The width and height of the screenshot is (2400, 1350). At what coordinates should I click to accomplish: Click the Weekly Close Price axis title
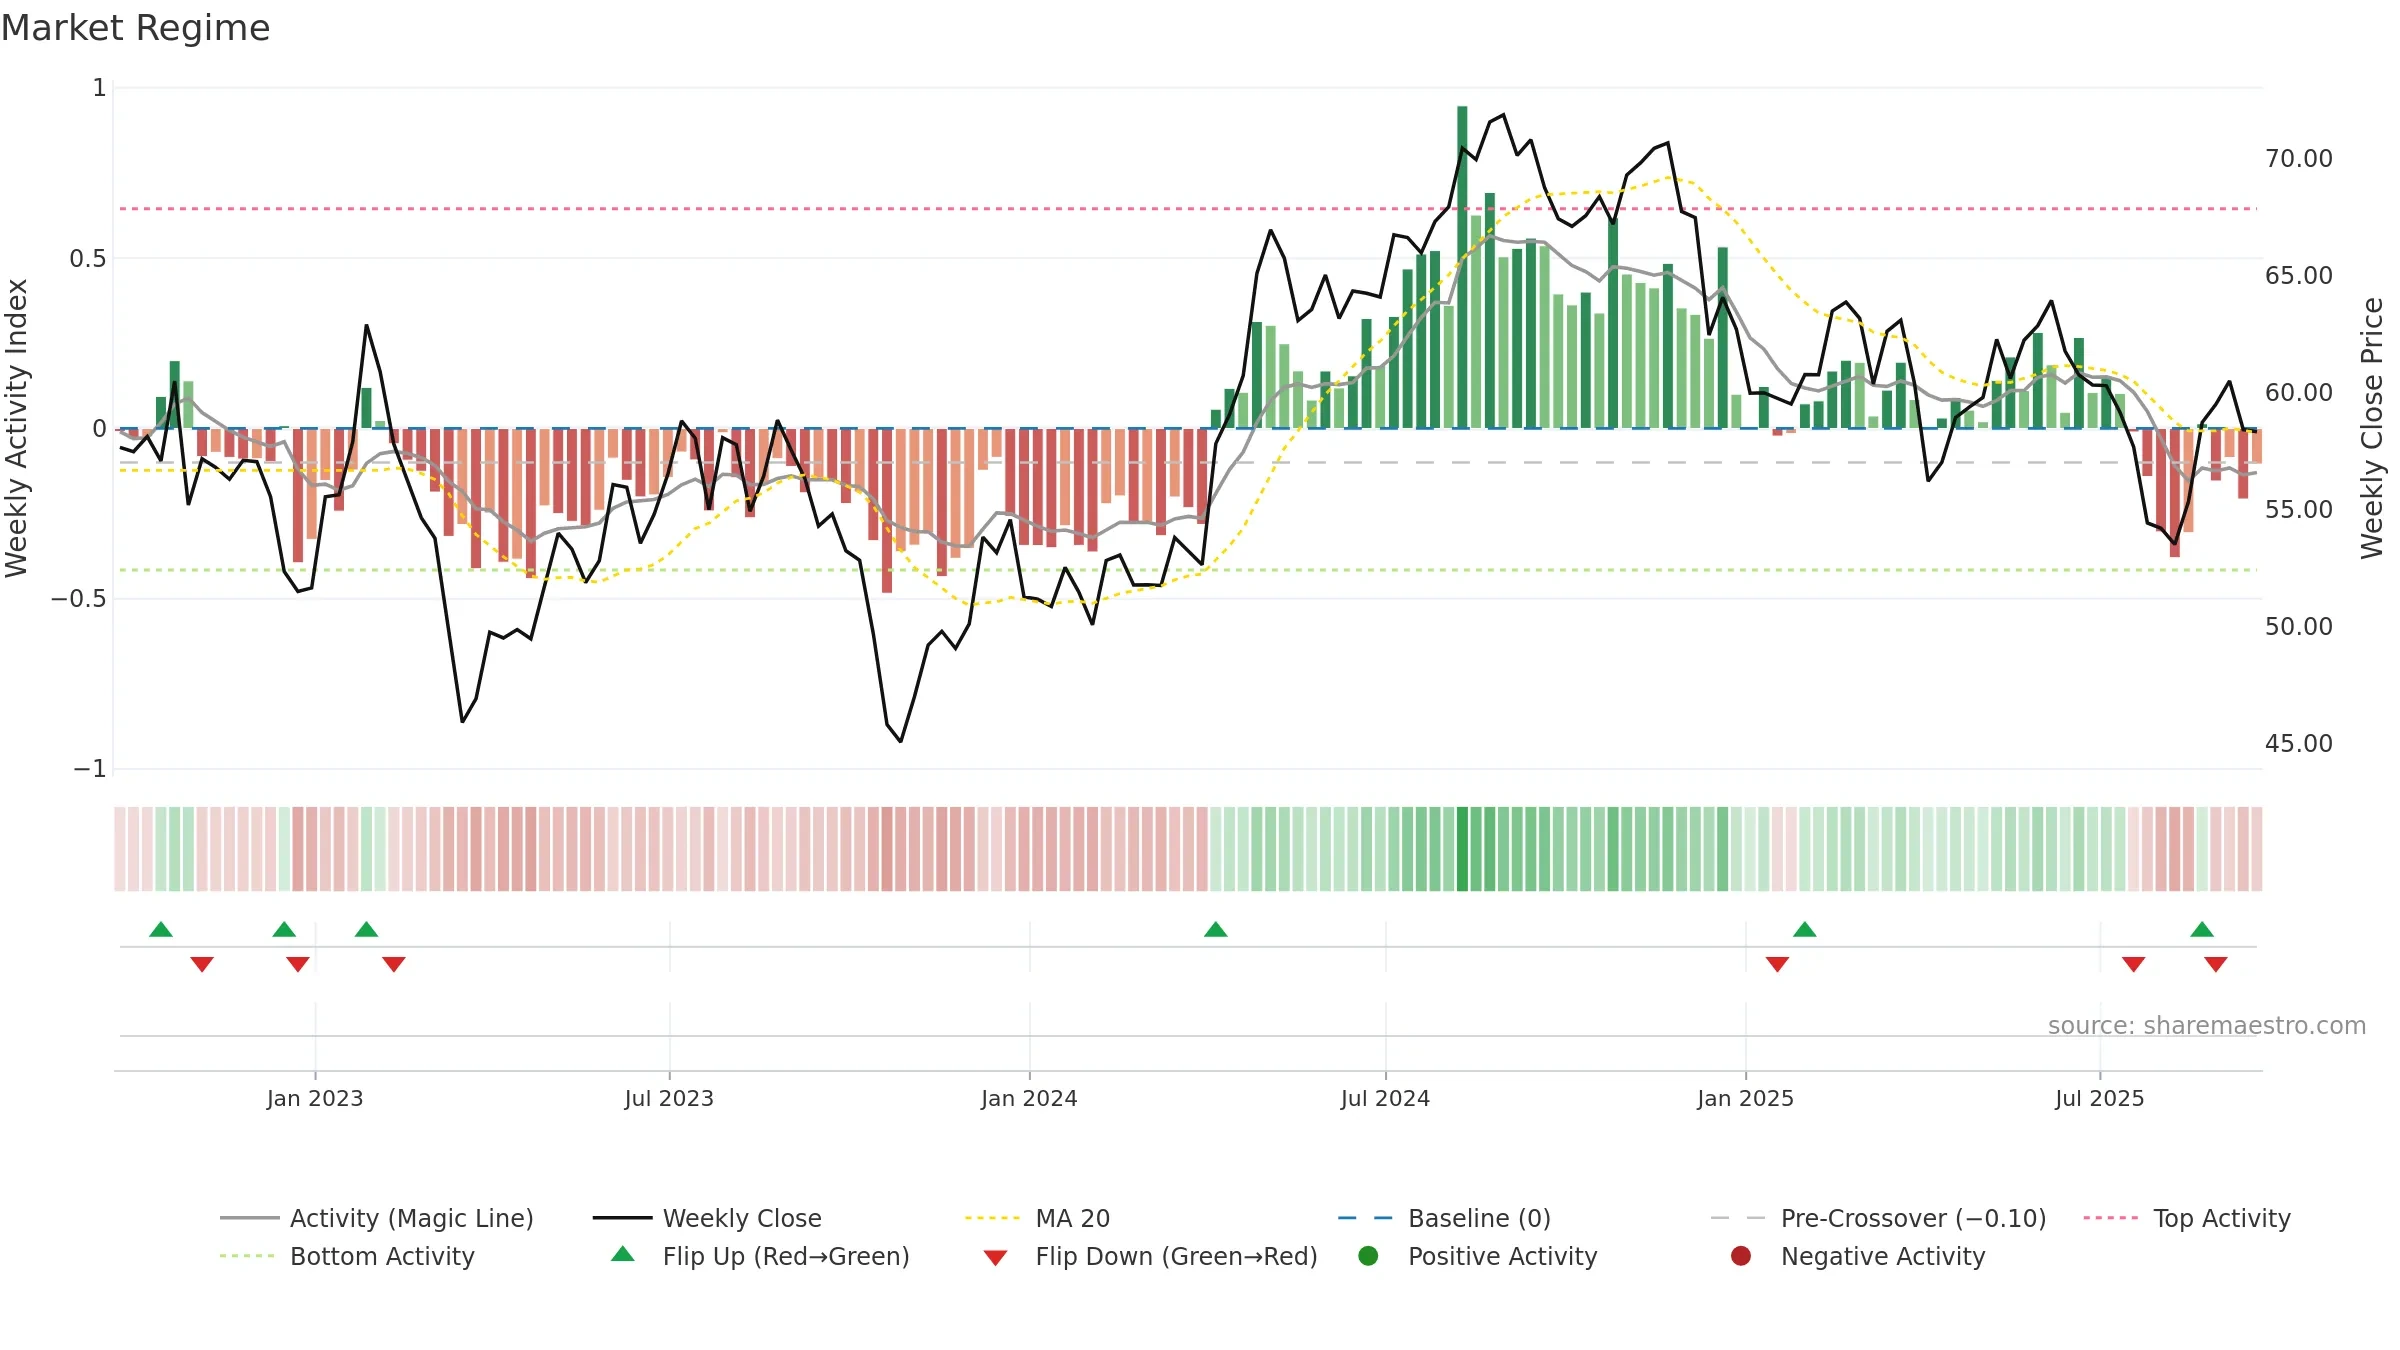(x=2372, y=428)
